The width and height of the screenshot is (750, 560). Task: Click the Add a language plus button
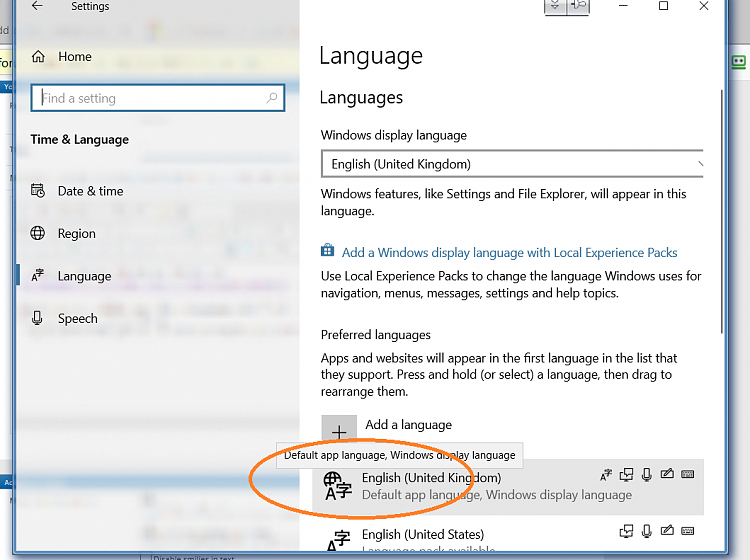pyautogui.click(x=339, y=431)
